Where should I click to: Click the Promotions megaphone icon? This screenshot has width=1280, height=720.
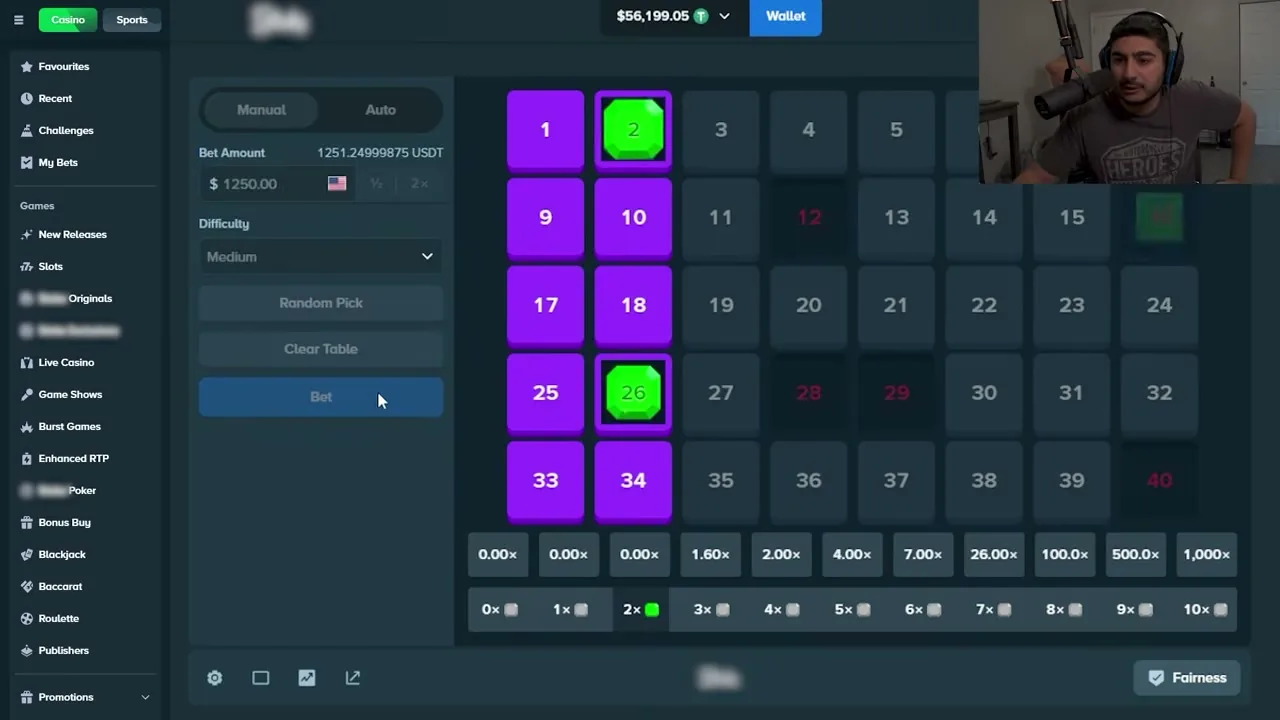pos(27,698)
